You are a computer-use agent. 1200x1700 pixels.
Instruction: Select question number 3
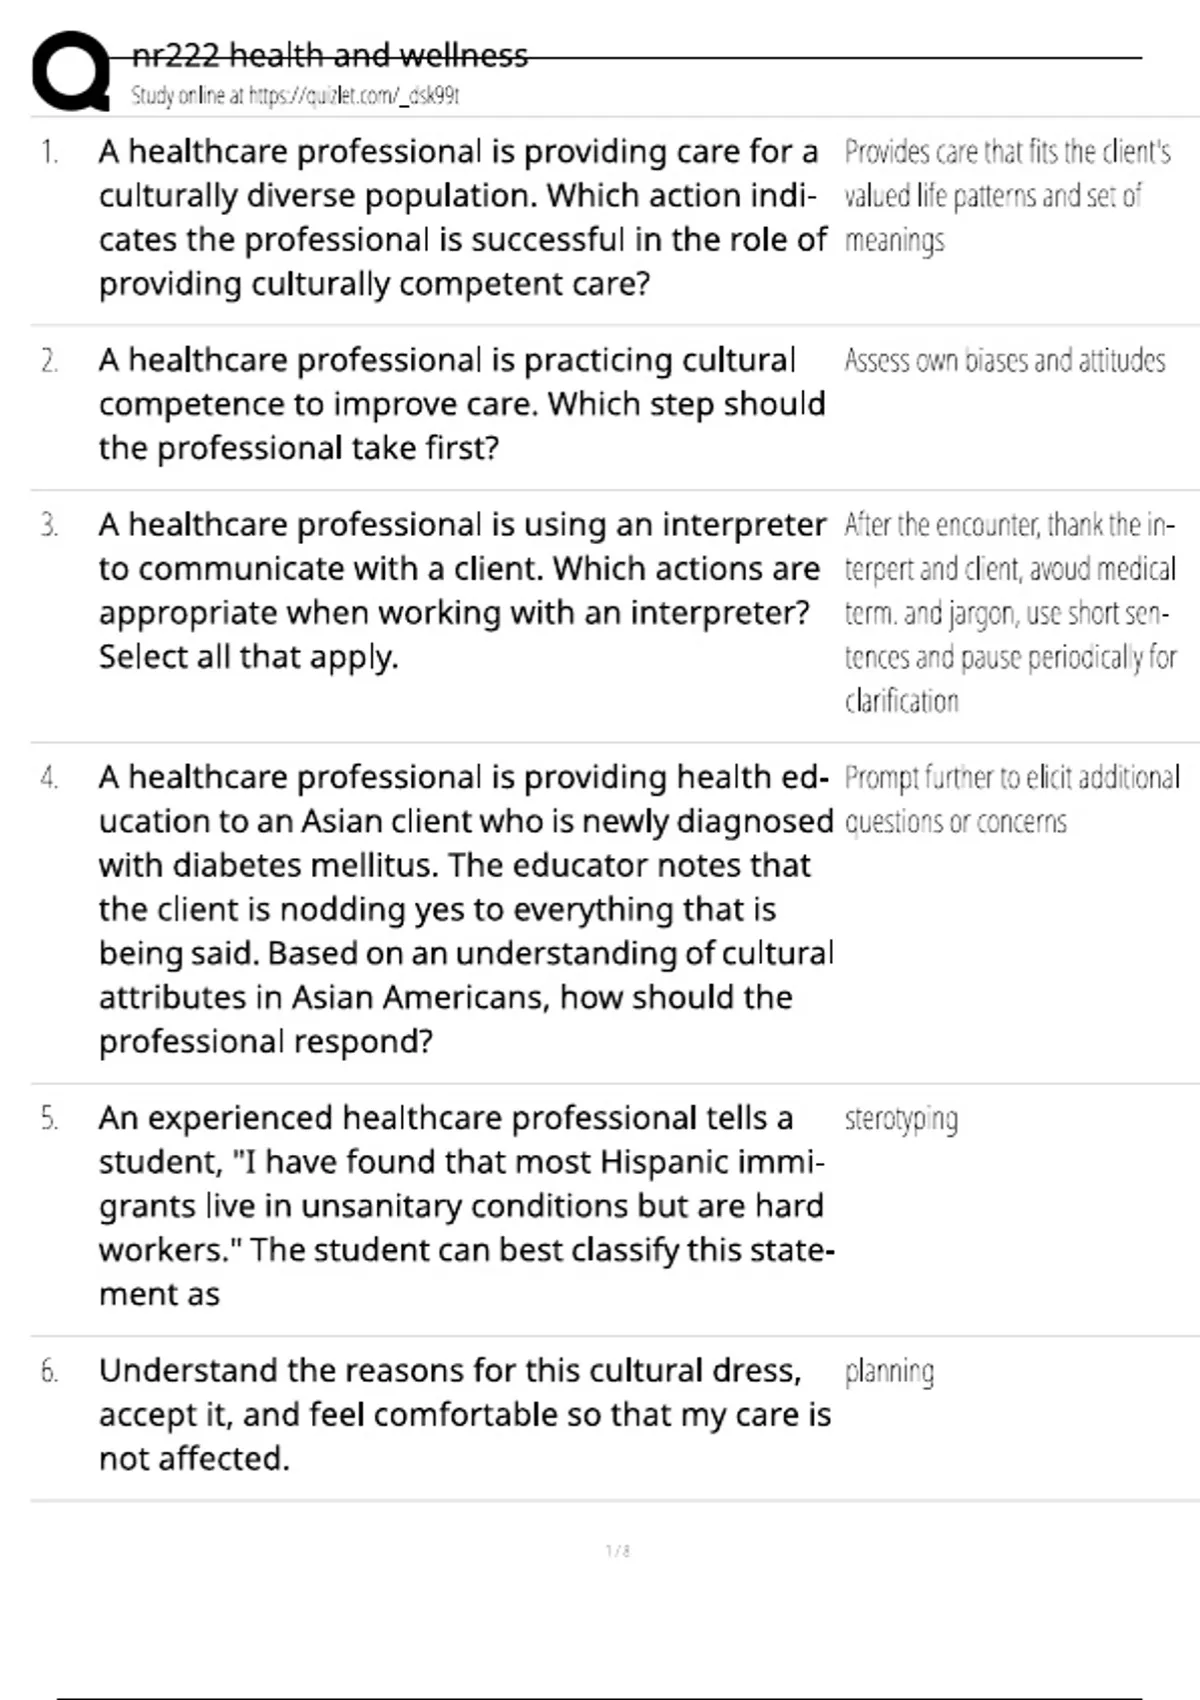click(49, 525)
